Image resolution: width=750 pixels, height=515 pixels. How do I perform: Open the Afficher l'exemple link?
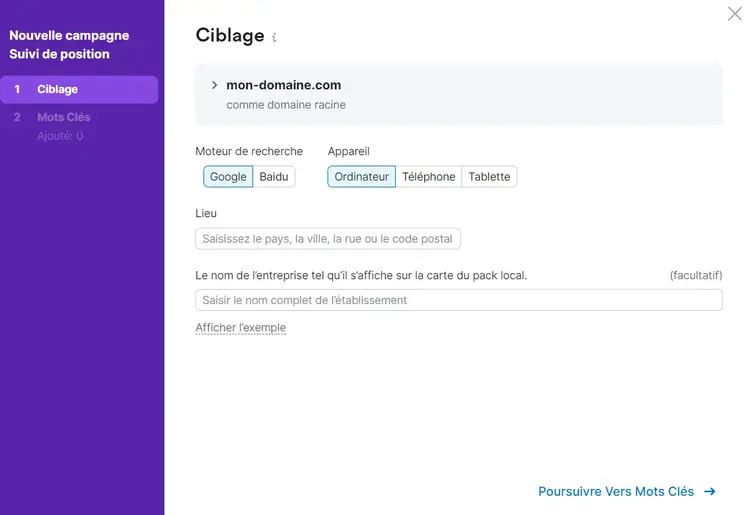241,328
